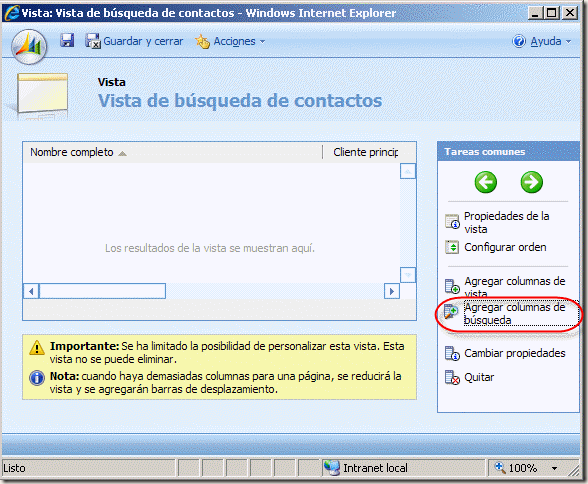Click the Internet Explorer title bar icon
The height and width of the screenshot is (484, 588).
[12, 13]
